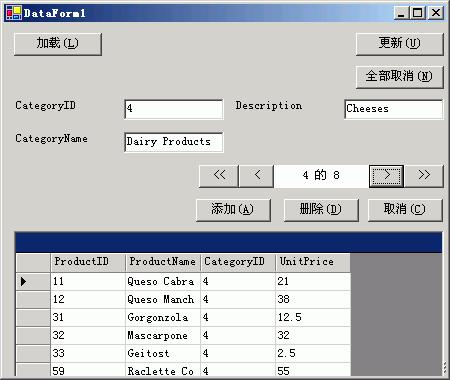This screenshot has width=450, height=380.
Task: Sort by the UnitPrice column header
Action: [313, 262]
